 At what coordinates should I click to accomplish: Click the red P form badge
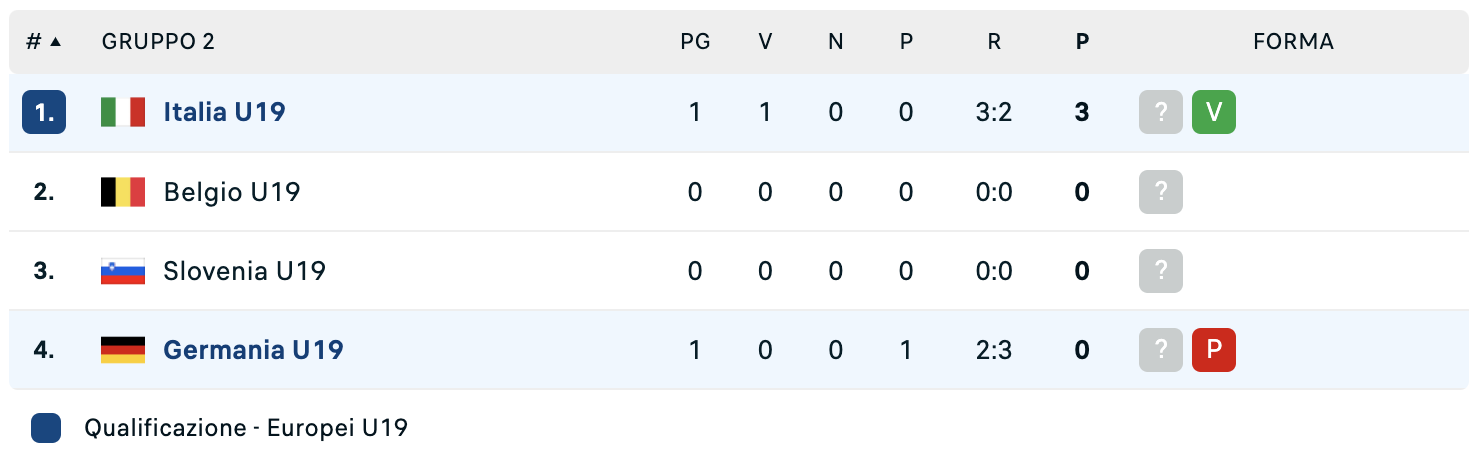coord(1214,350)
